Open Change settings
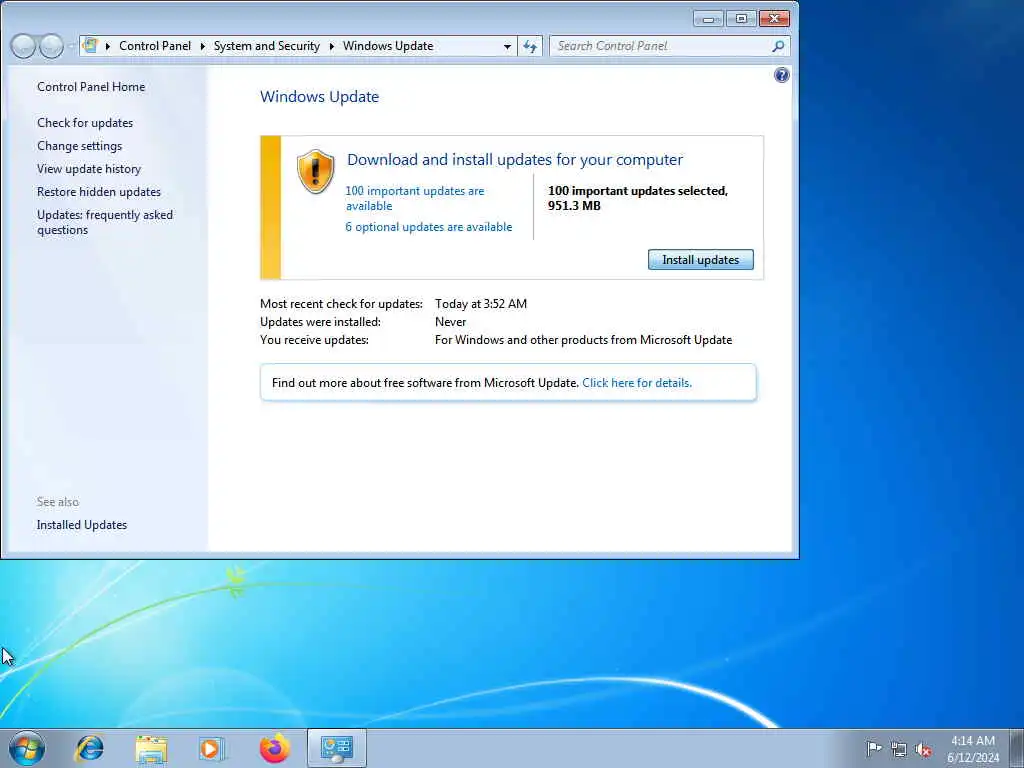1024x768 pixels. point(79,146)
